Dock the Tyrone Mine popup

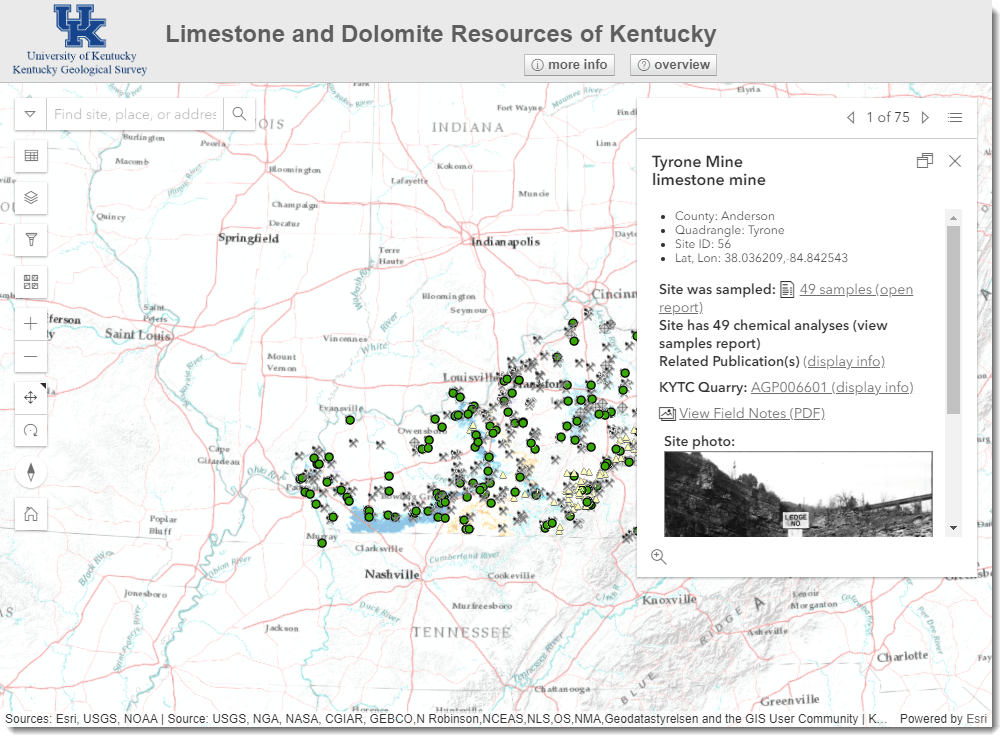point(925,160)
